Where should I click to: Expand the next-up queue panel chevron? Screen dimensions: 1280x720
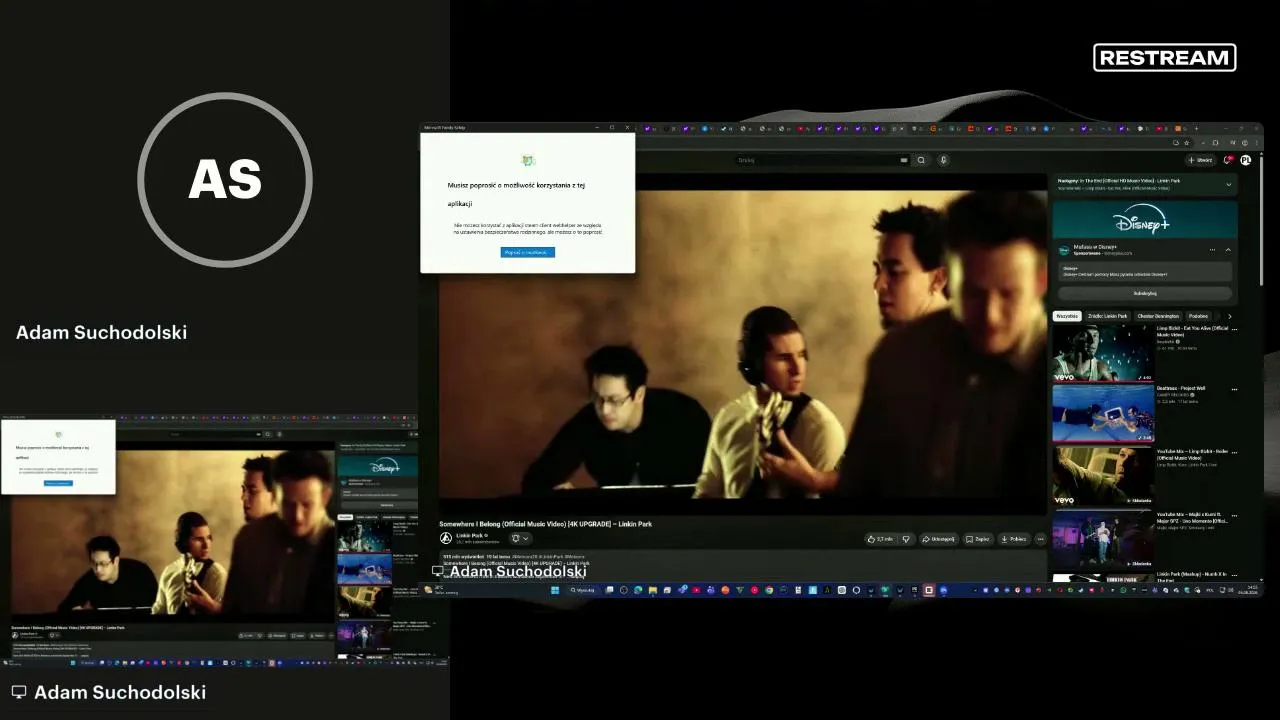[x=1229, y=184]
